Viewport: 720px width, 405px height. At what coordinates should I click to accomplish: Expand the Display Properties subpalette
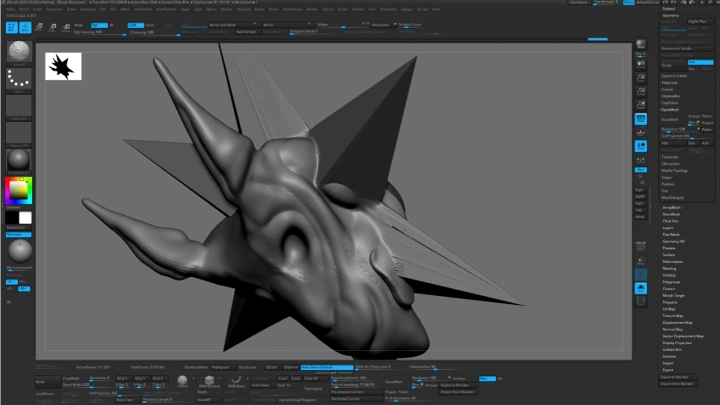[677, 343]
